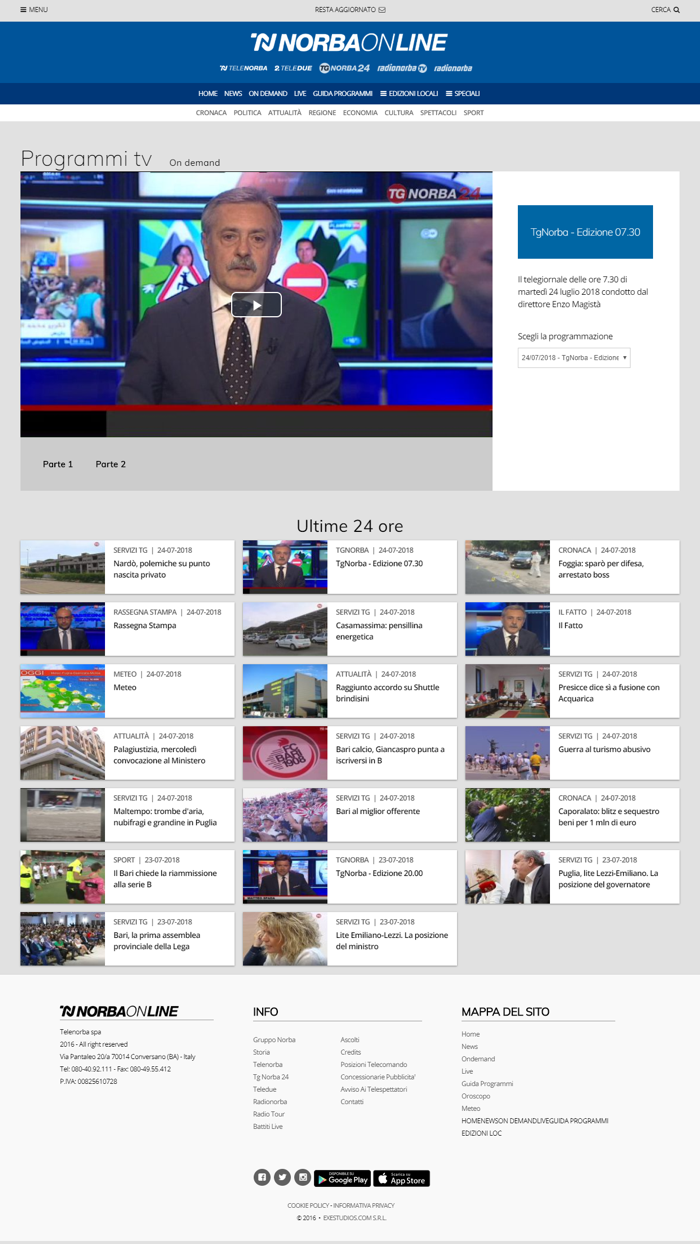Open Presicce dice sì a fusione article
Screen dimensions: 700x1244
point(609,693)
